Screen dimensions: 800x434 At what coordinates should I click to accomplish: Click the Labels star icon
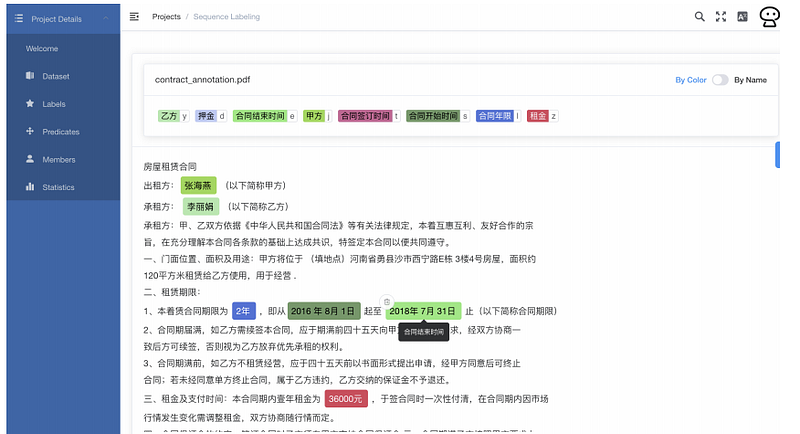pos(30,104)
